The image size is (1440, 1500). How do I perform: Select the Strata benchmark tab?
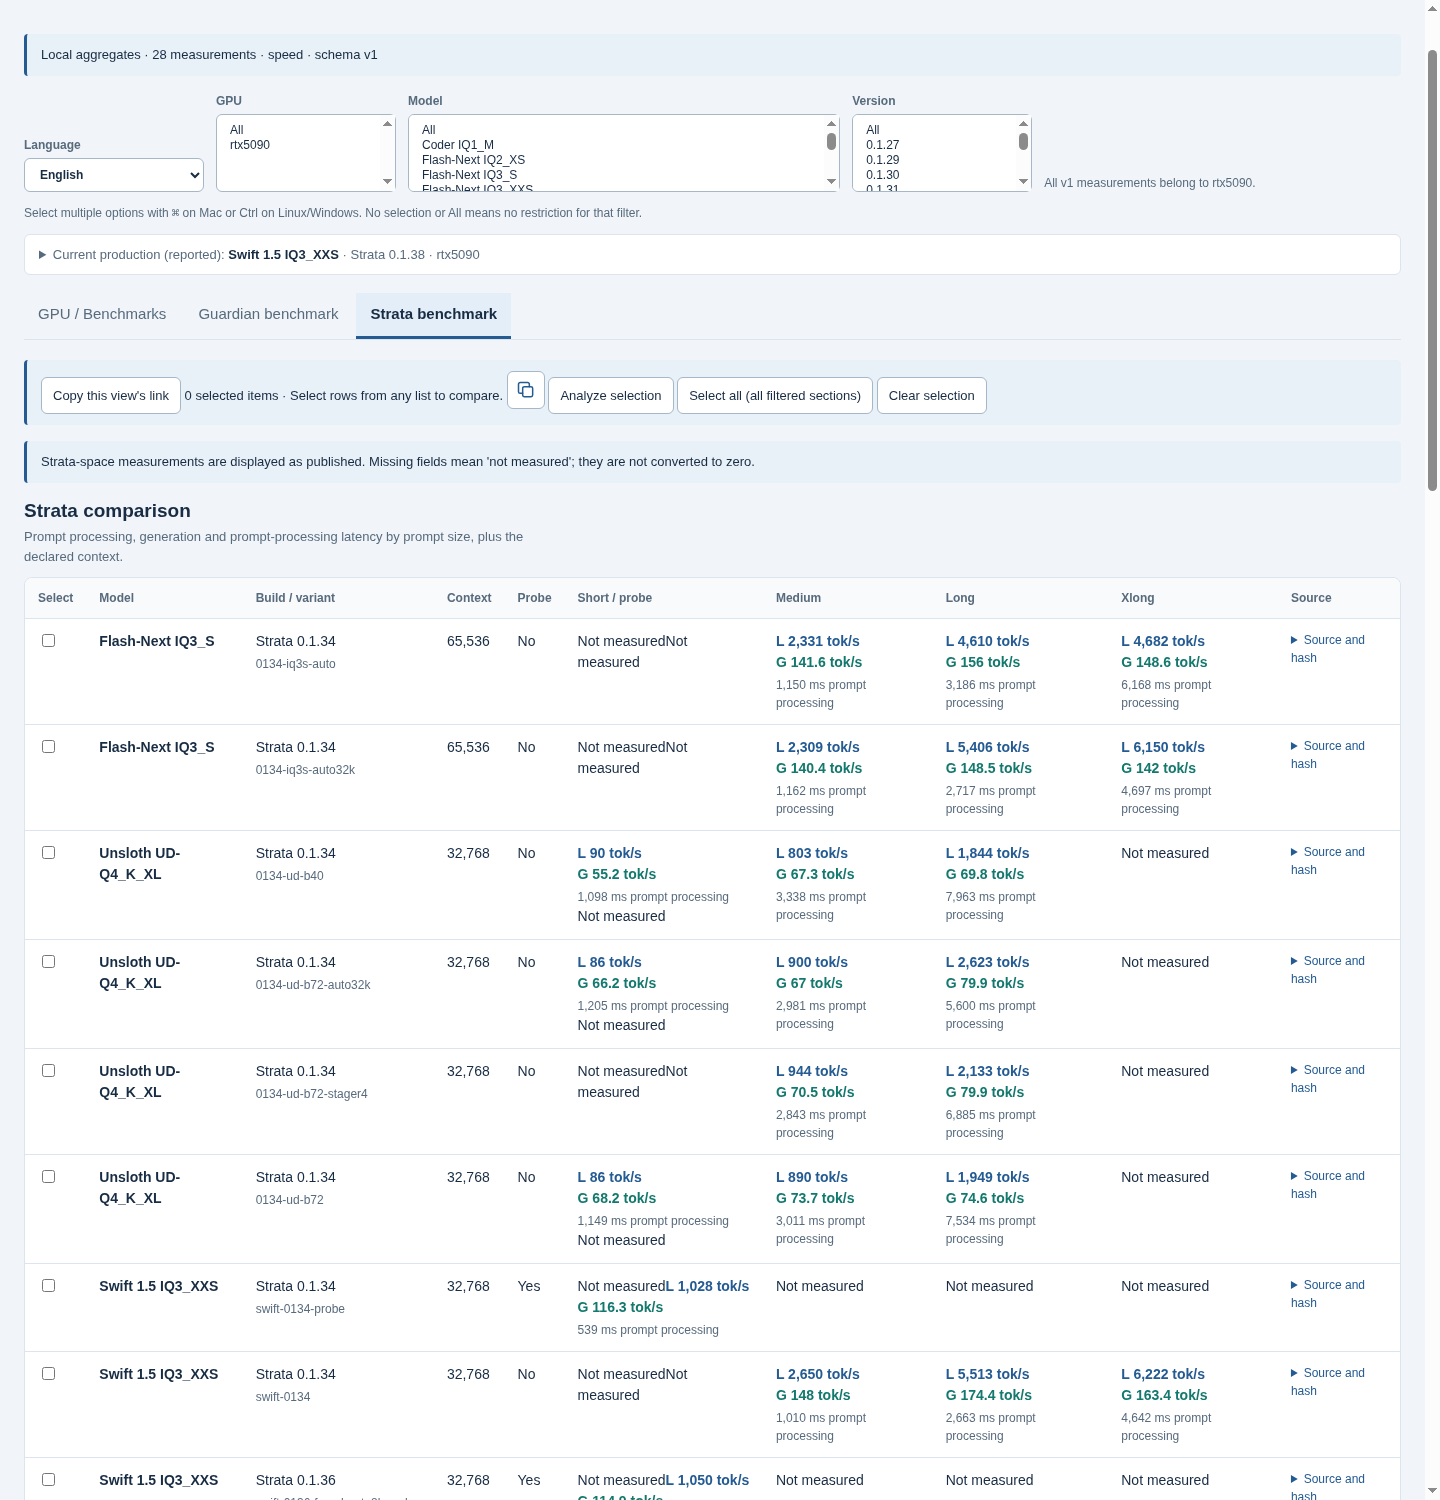coord(433,314)
